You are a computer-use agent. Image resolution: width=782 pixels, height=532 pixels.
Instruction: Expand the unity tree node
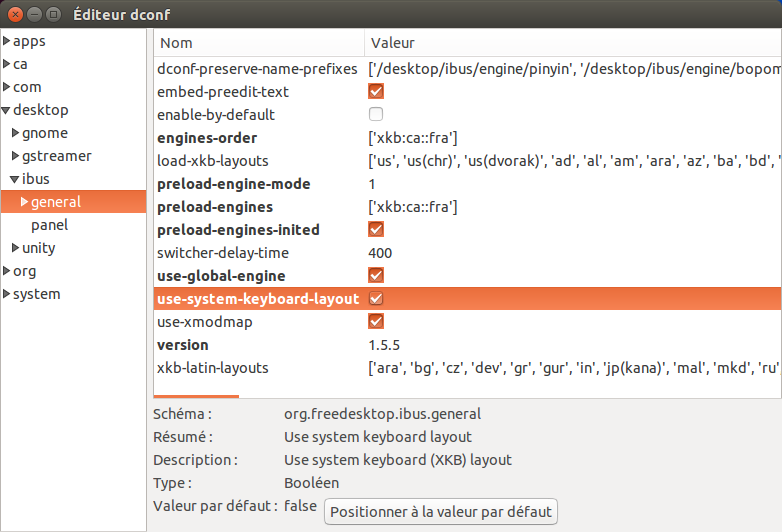(x=15, y=248)
